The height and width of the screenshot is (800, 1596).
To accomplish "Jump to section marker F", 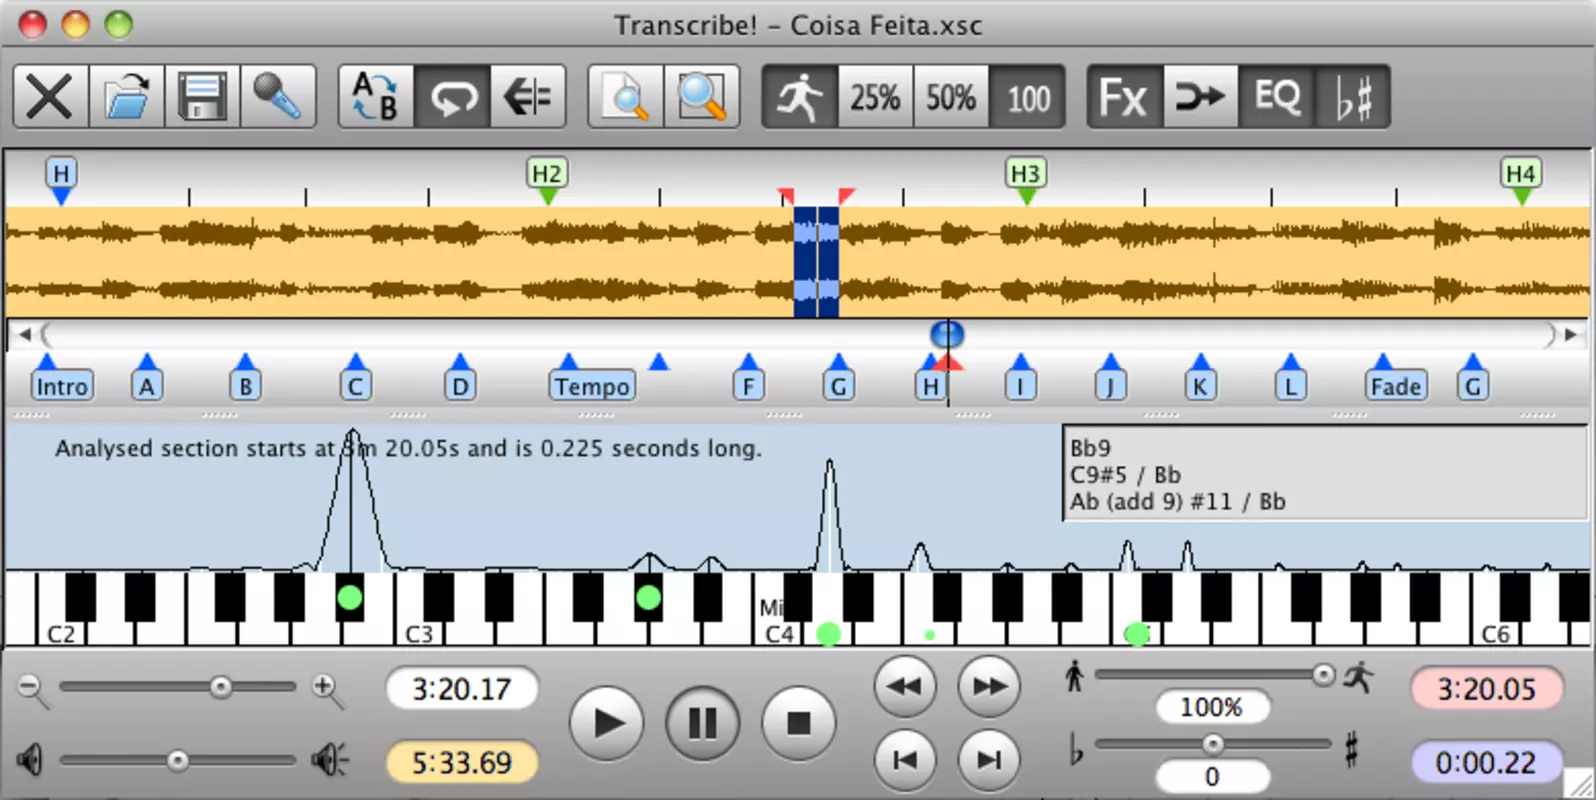I will pyautogui.click(x=748, y=386).
